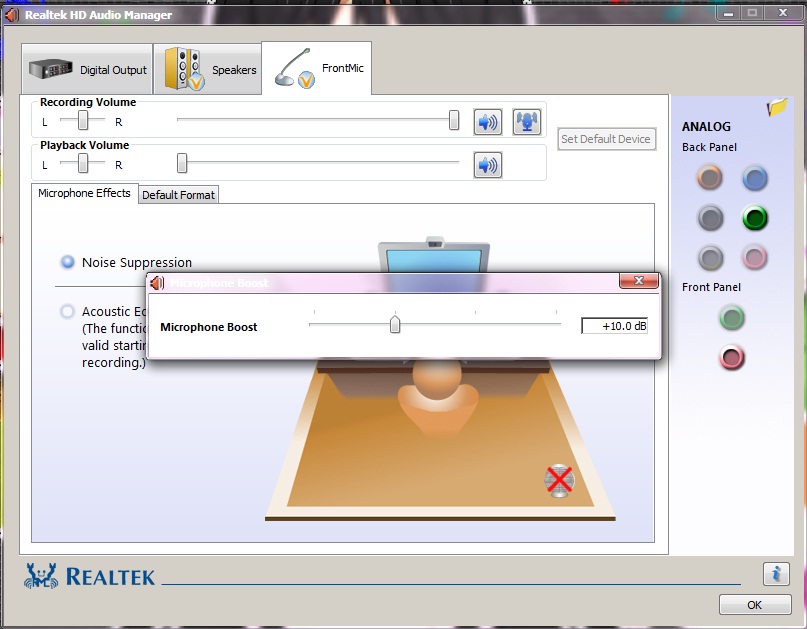Viewport: 807px width, 629px height.
Task: Click the pink back panel jack
Action: [755, 257]
